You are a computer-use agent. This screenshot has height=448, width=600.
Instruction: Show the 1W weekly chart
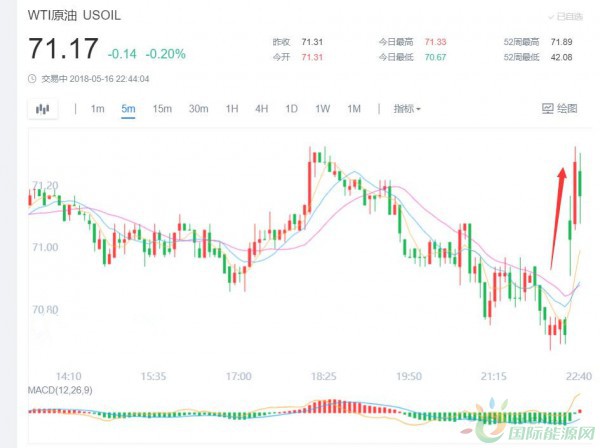[x=322, y=108]
